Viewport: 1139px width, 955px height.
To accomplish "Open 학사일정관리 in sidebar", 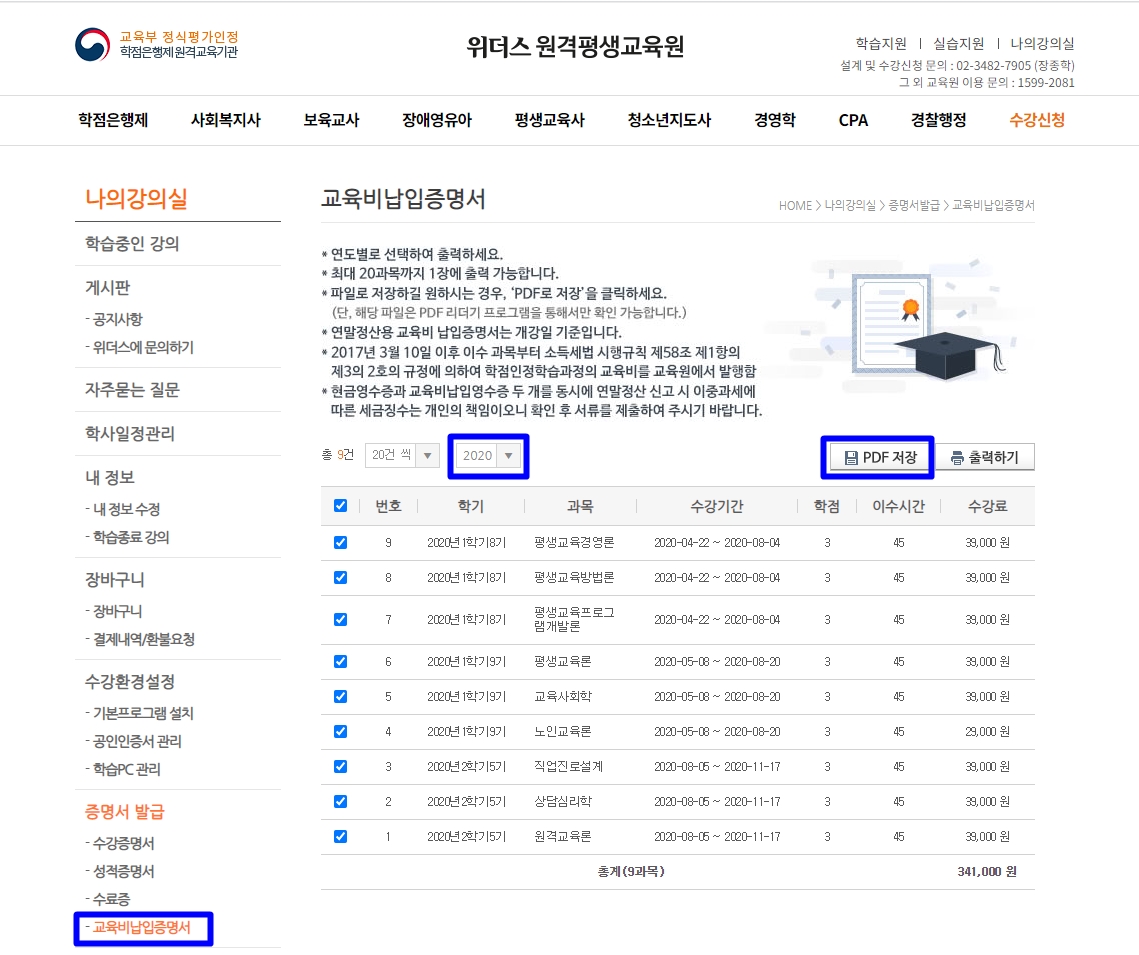I will 130,434.
